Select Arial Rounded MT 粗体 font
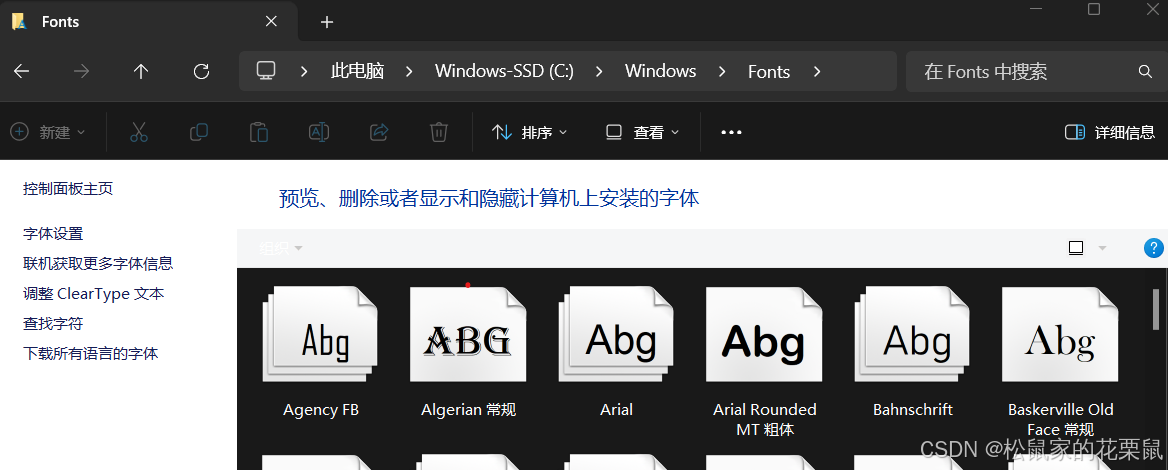Screen dimensions: 1168x470 (x=764, y=361)
